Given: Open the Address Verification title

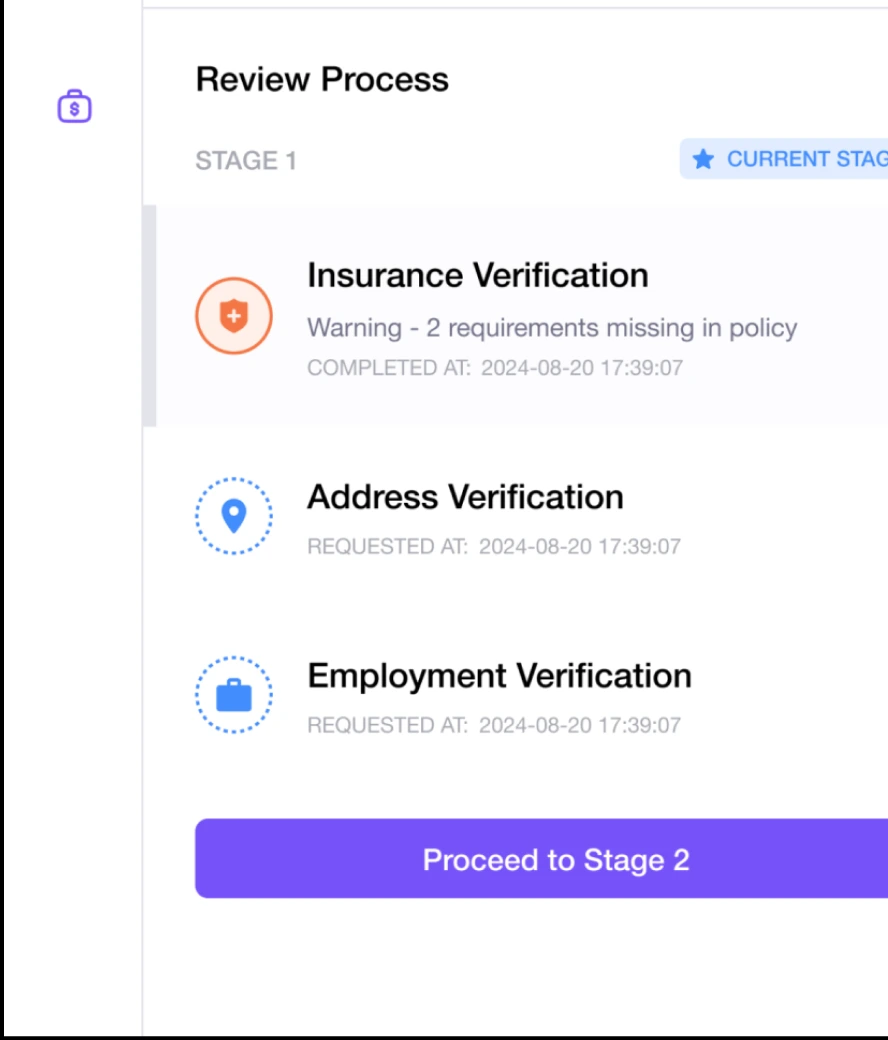Looking at the screenshot, I should coord(465,496).
